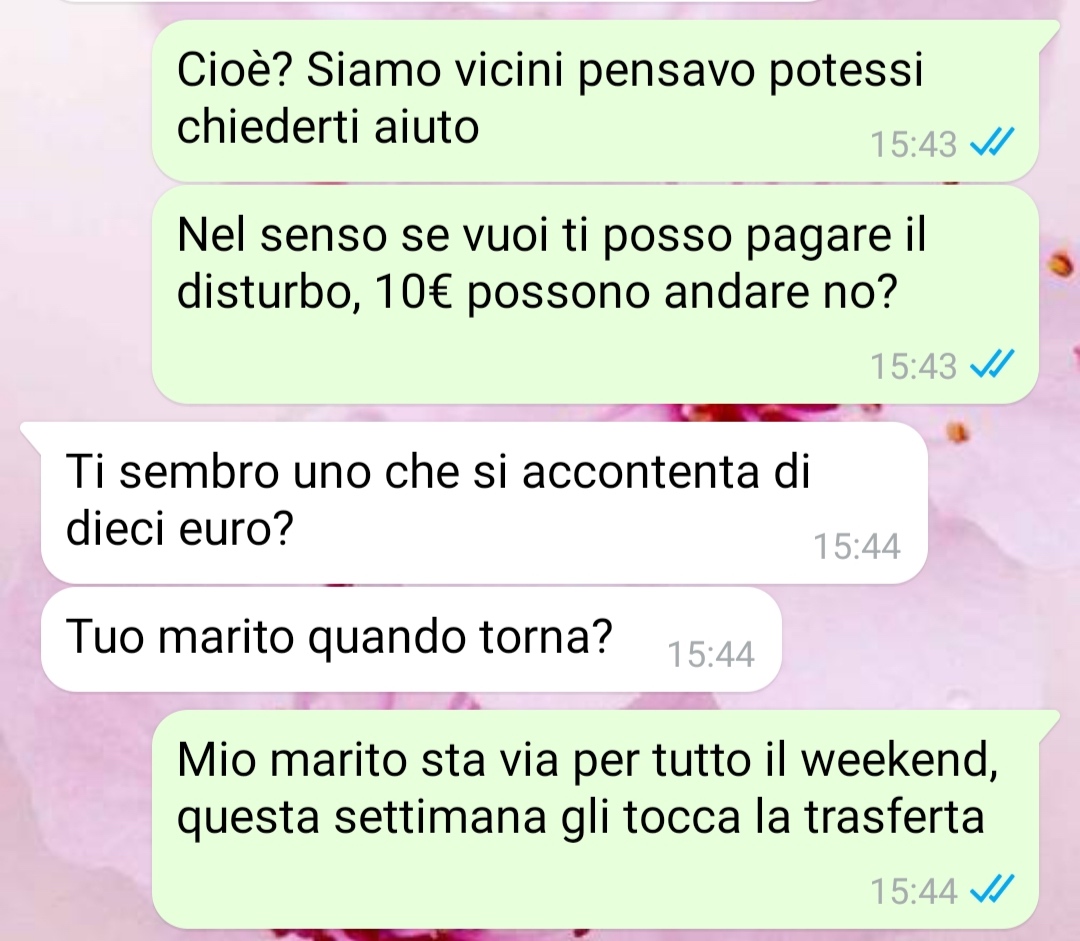
Task: Click blue read checkmarks on '10€ possono andare' message
Action: point(992,364)
